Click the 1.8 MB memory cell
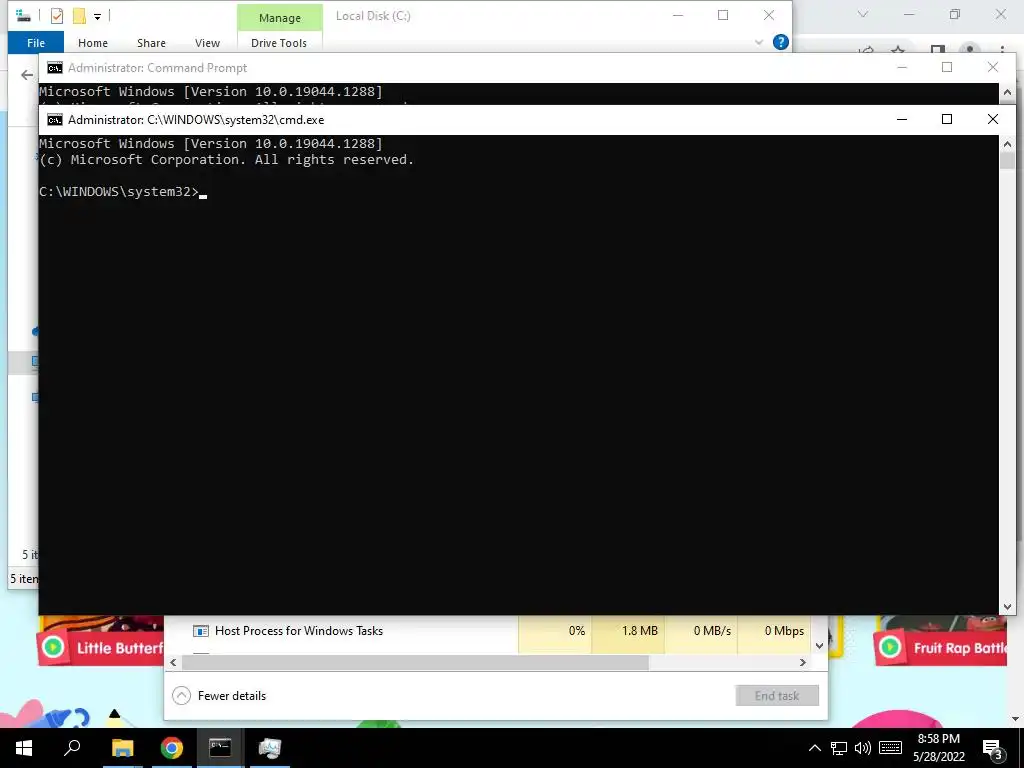Screen dimensions: 1024x768 click(628, 631)
